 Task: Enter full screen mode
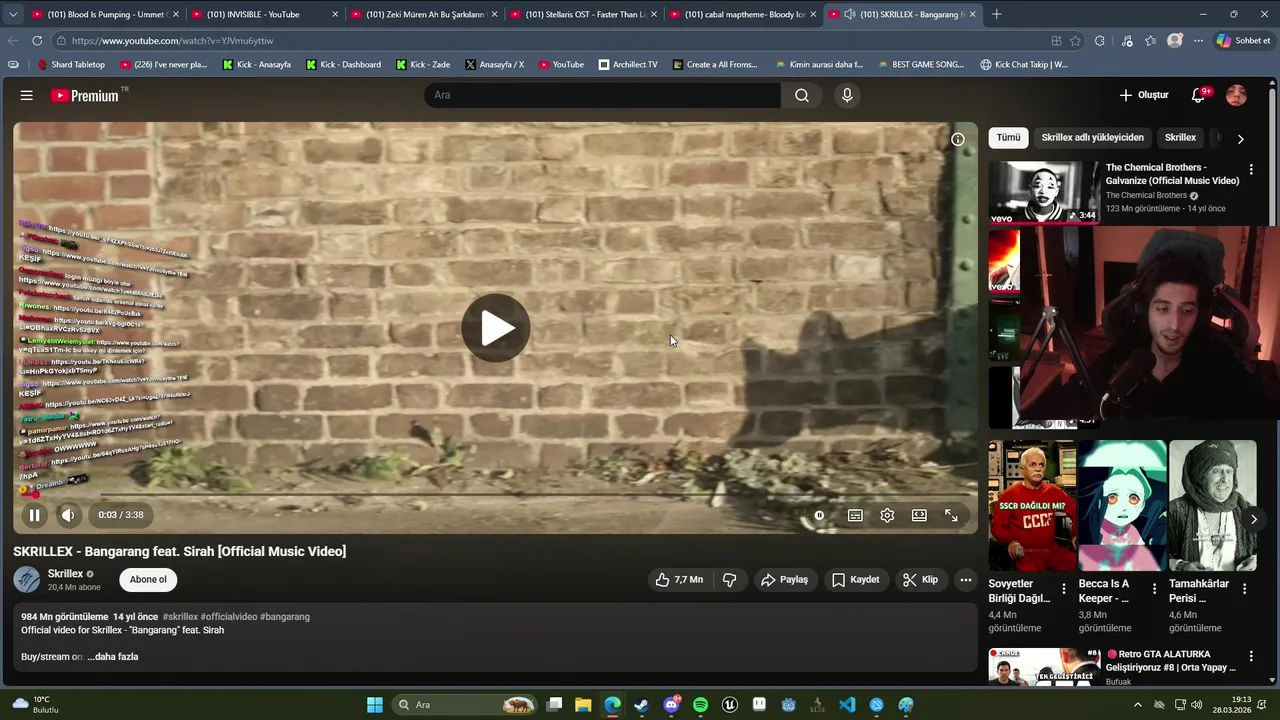click(x=951, y=515)
